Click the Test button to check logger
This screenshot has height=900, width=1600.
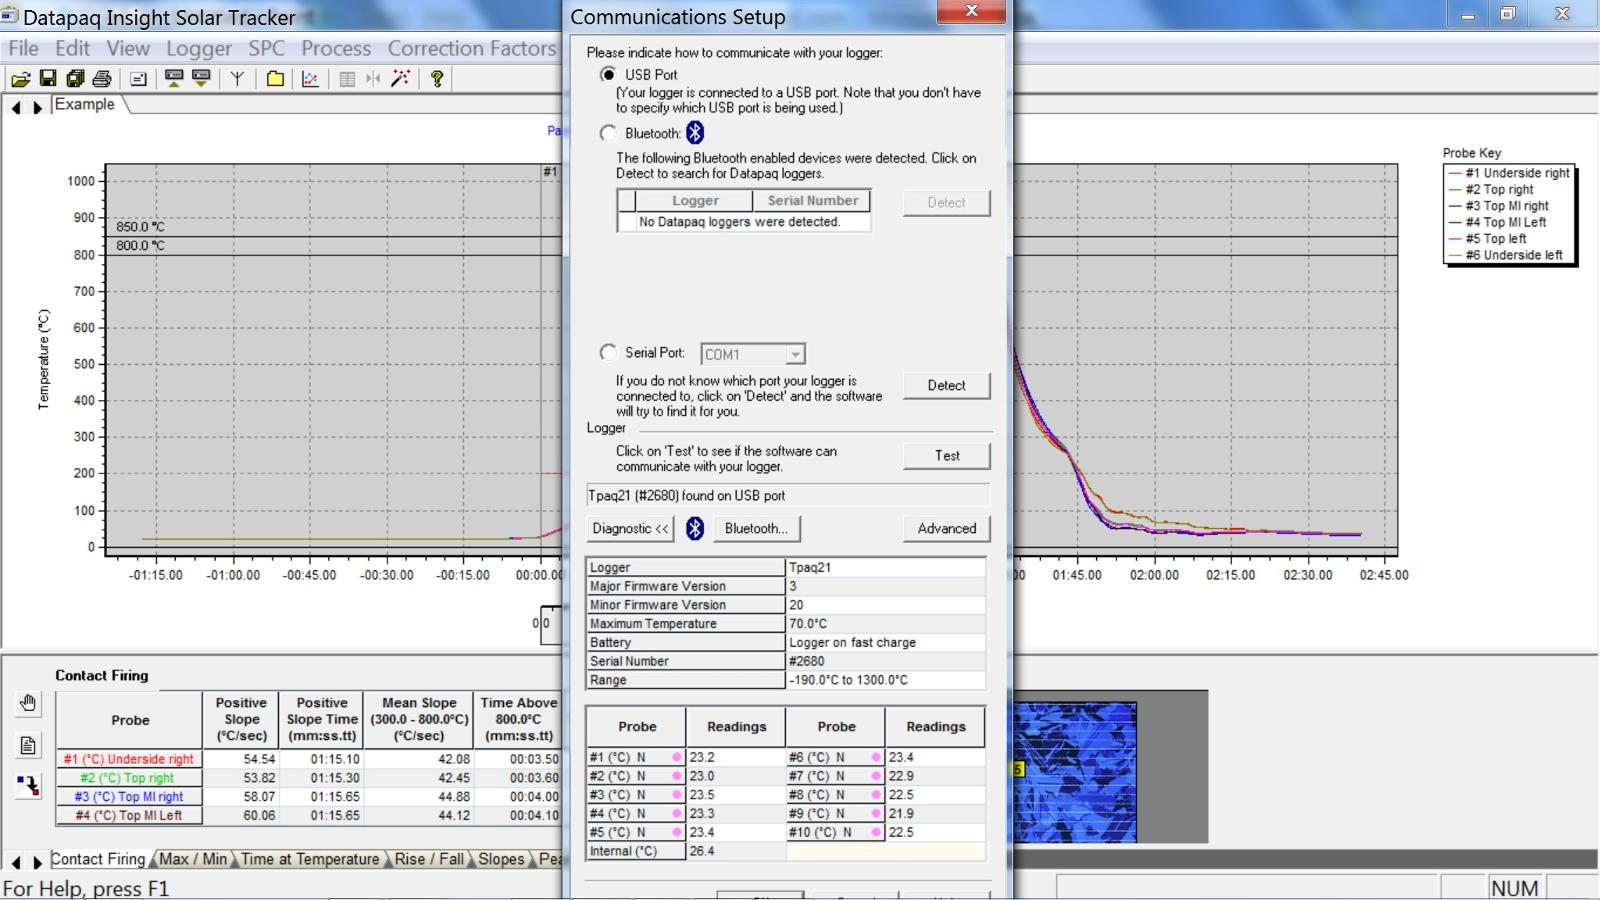pos(946,456)
